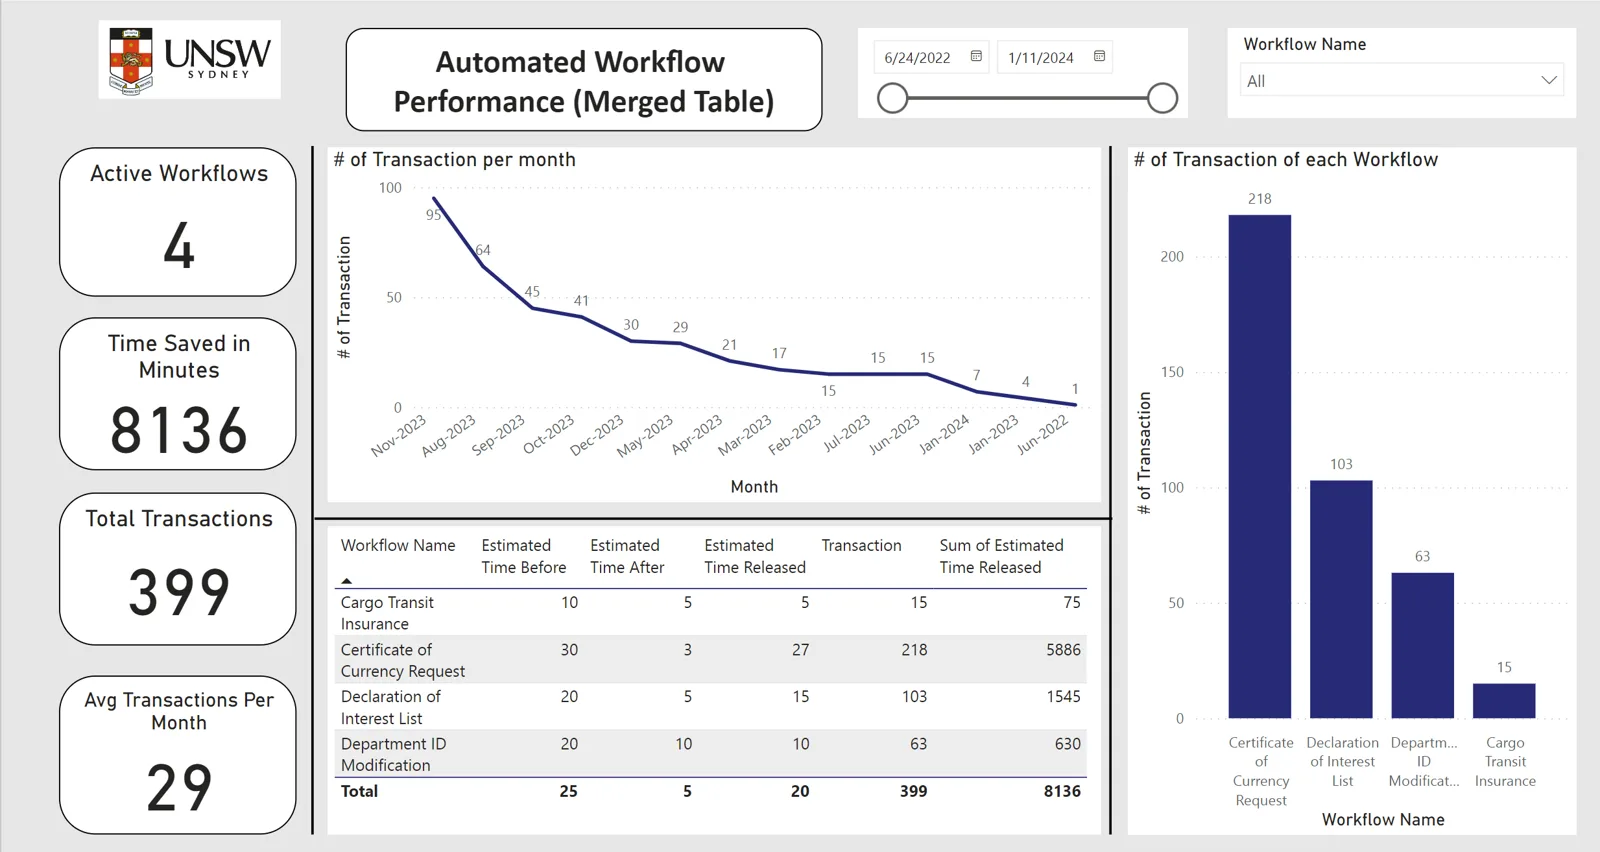Click the 218 transaction cell in table
This screenshot has height=852, width=1600.
coord(914,649)
